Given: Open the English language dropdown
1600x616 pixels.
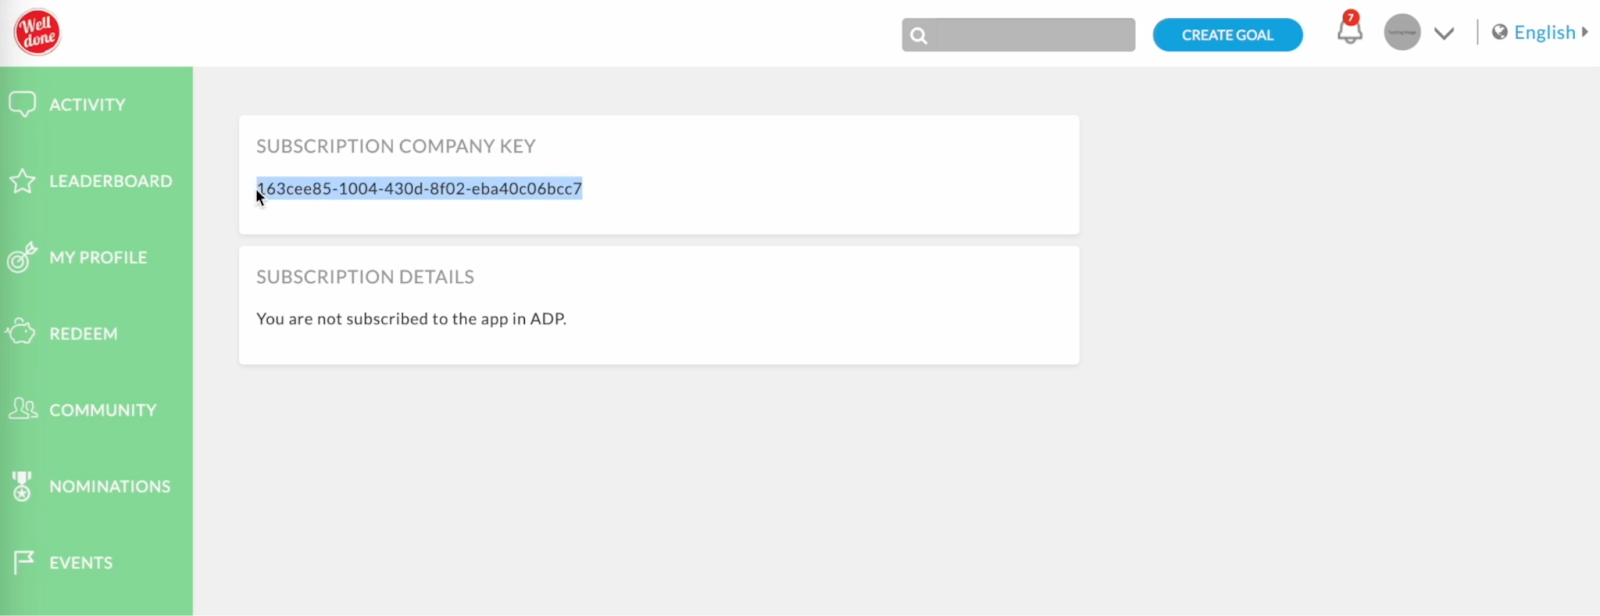Looking at the screenshot, I should pyautogui.click(x=1540, y=32).
